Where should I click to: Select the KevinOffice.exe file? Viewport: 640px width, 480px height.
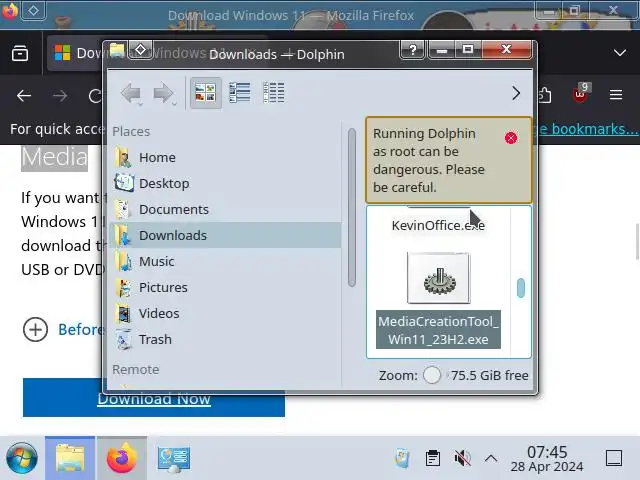[x=438, y=225]
